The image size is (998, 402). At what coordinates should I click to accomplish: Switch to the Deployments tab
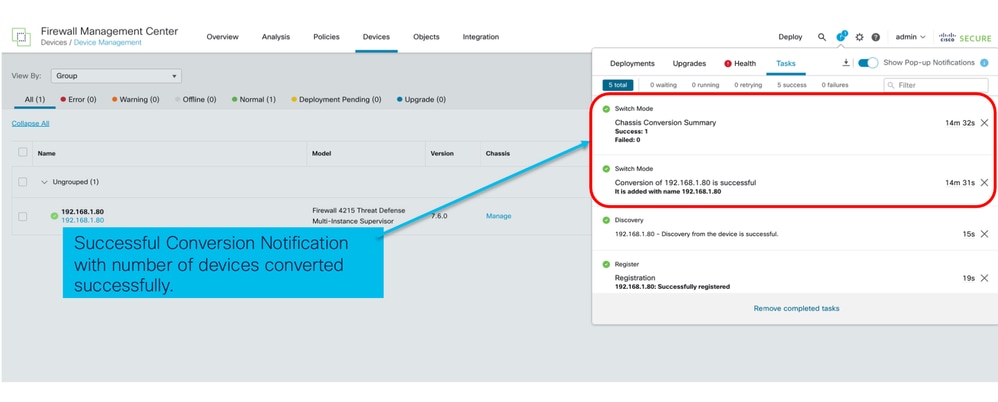tap(632, 64)
